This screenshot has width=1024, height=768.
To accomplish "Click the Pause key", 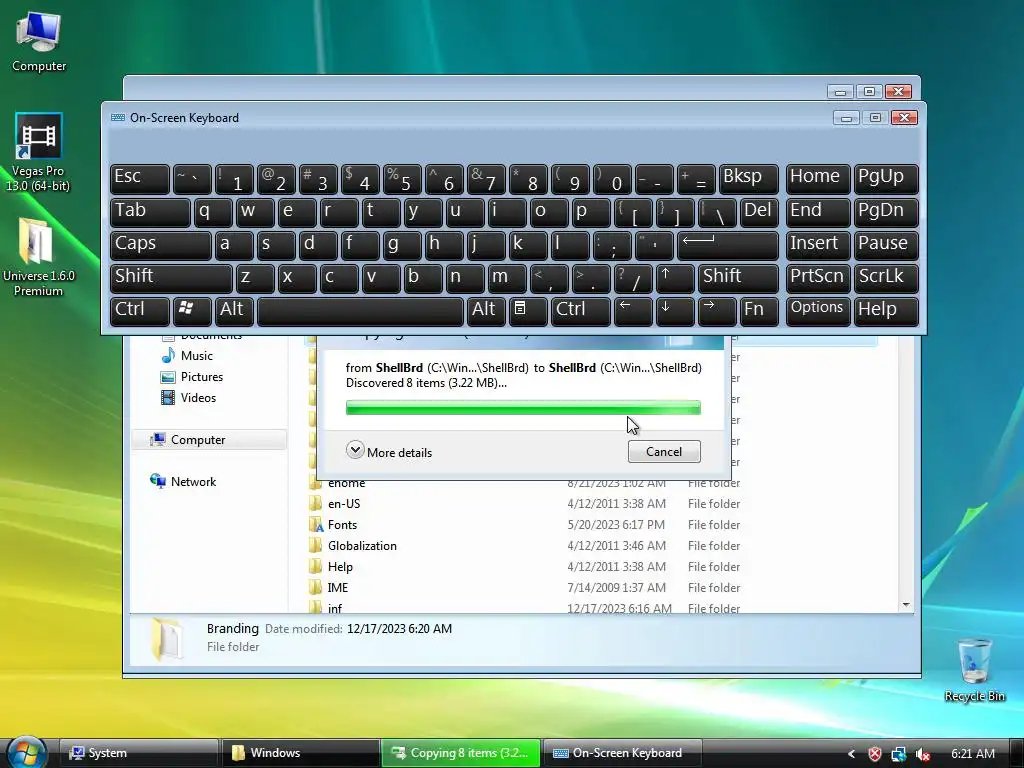I will [x=886, y=246].
